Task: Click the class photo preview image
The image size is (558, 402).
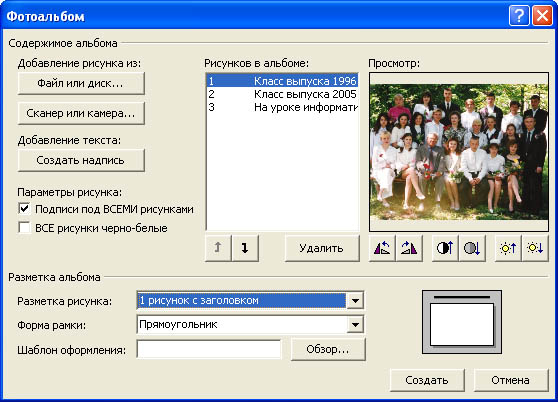Action: (459, 152)
